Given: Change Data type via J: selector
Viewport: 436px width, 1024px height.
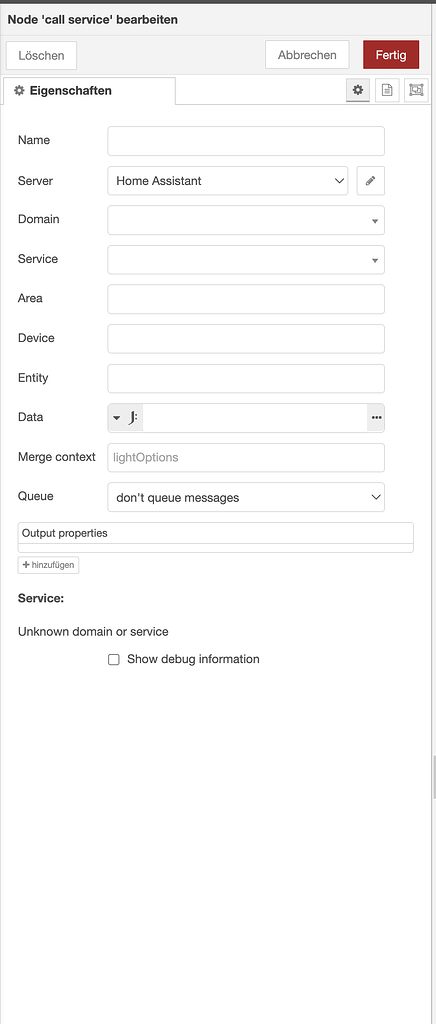Looking at the screenshot, I should tap(125, 417).
